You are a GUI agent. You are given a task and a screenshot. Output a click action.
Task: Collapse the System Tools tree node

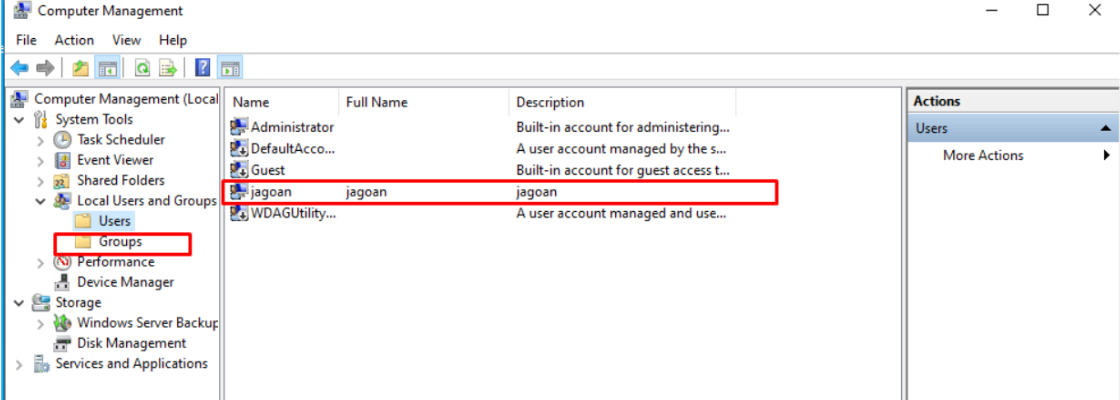[x=19, y=119]
